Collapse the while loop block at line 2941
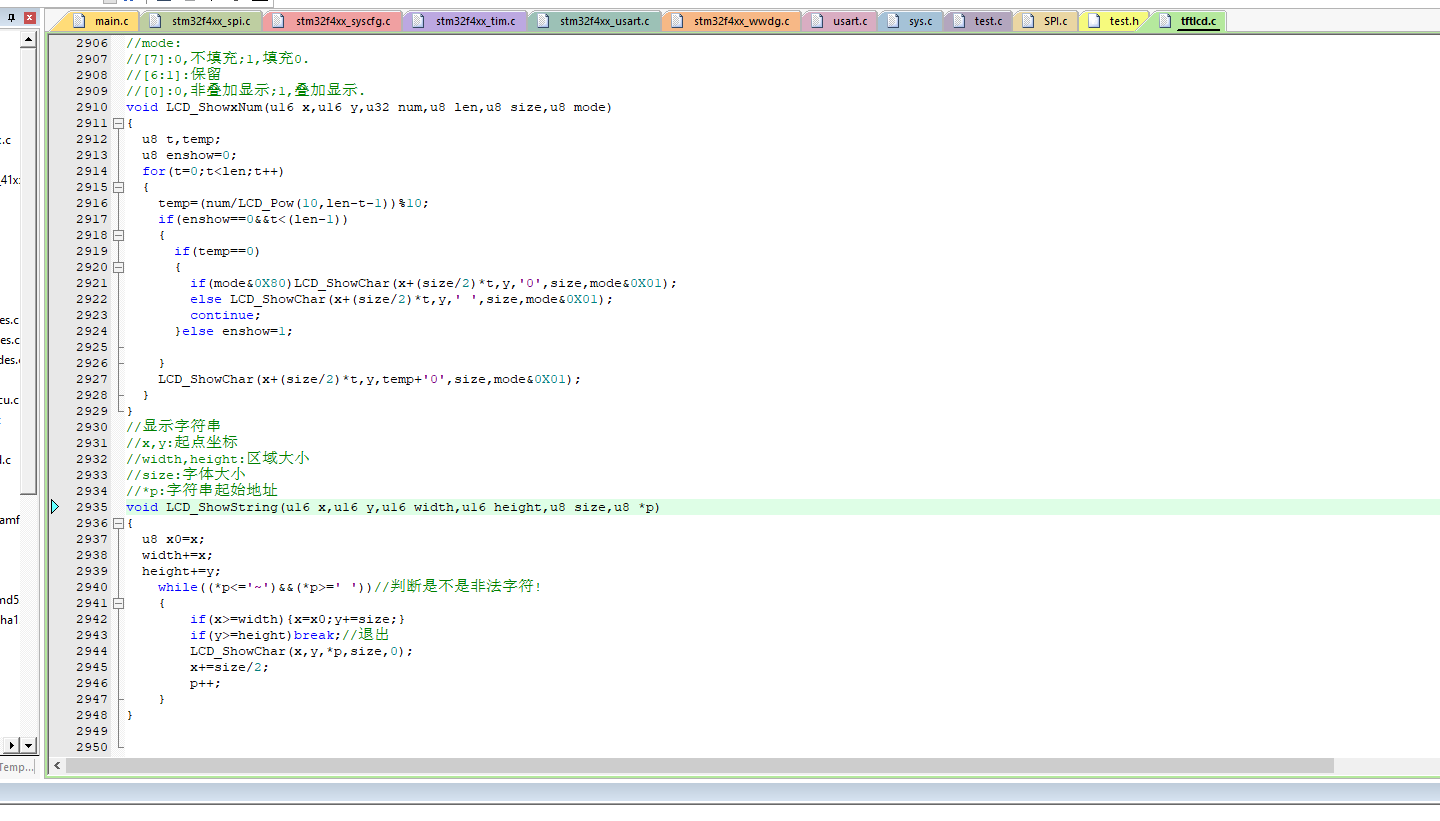Image resolution: width=1440 pixels, height=821 pixels. click(x=118, y=603)
